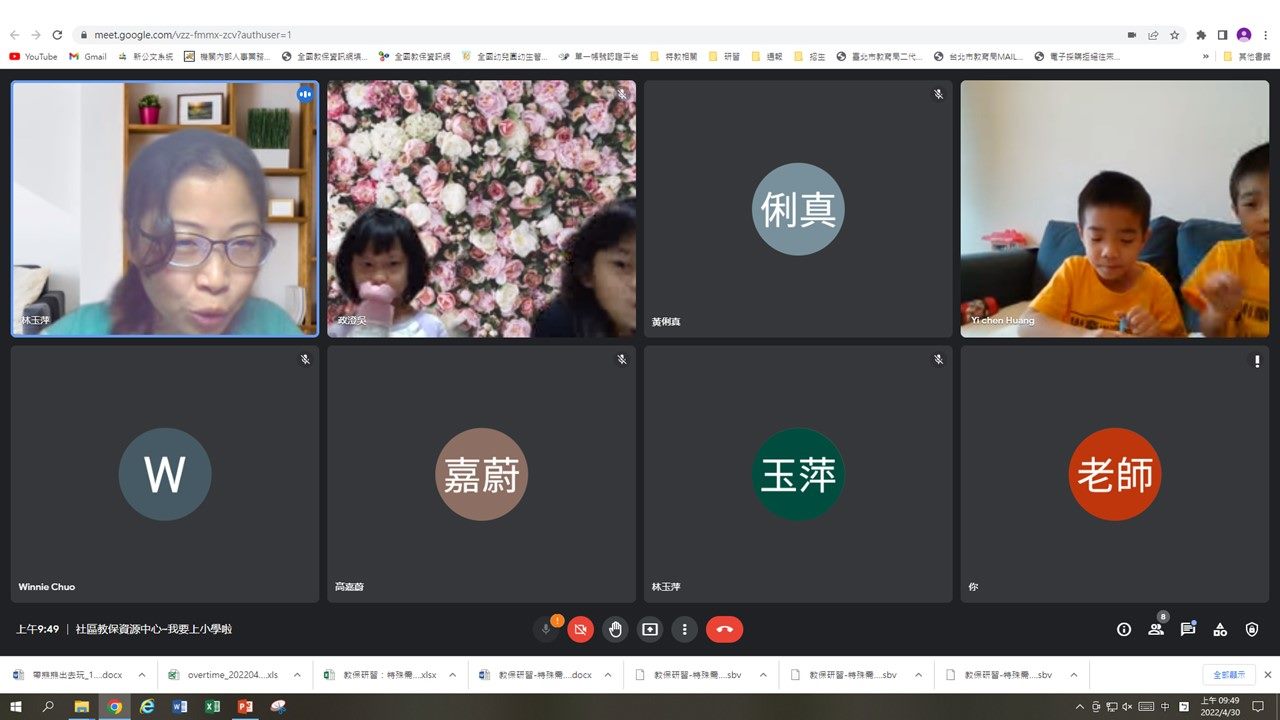Open the xlsx file in downloads bar
This screenshot has height=720, width=1280.
(x=380, y=675)
